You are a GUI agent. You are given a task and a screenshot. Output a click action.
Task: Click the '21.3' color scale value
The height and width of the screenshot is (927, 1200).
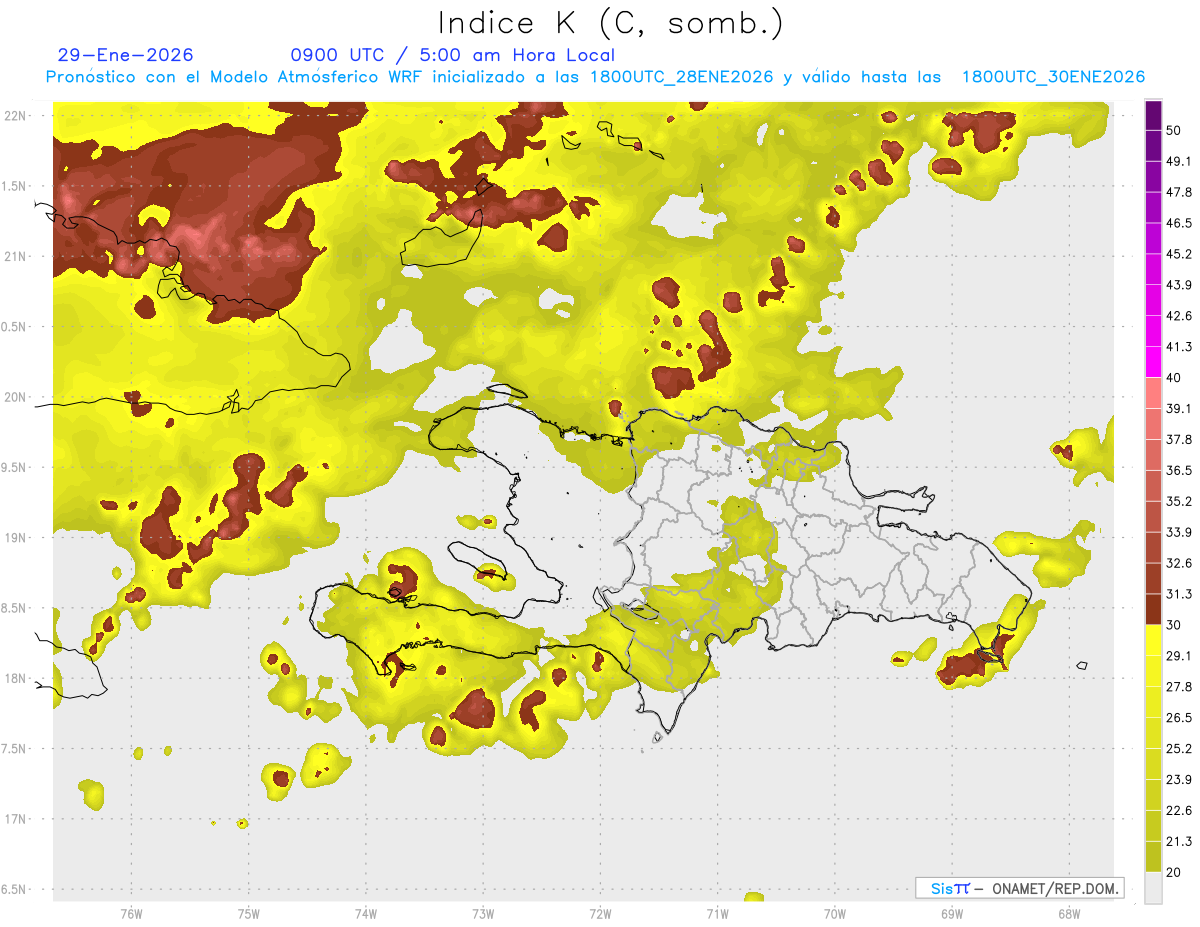coord(1179,841)
